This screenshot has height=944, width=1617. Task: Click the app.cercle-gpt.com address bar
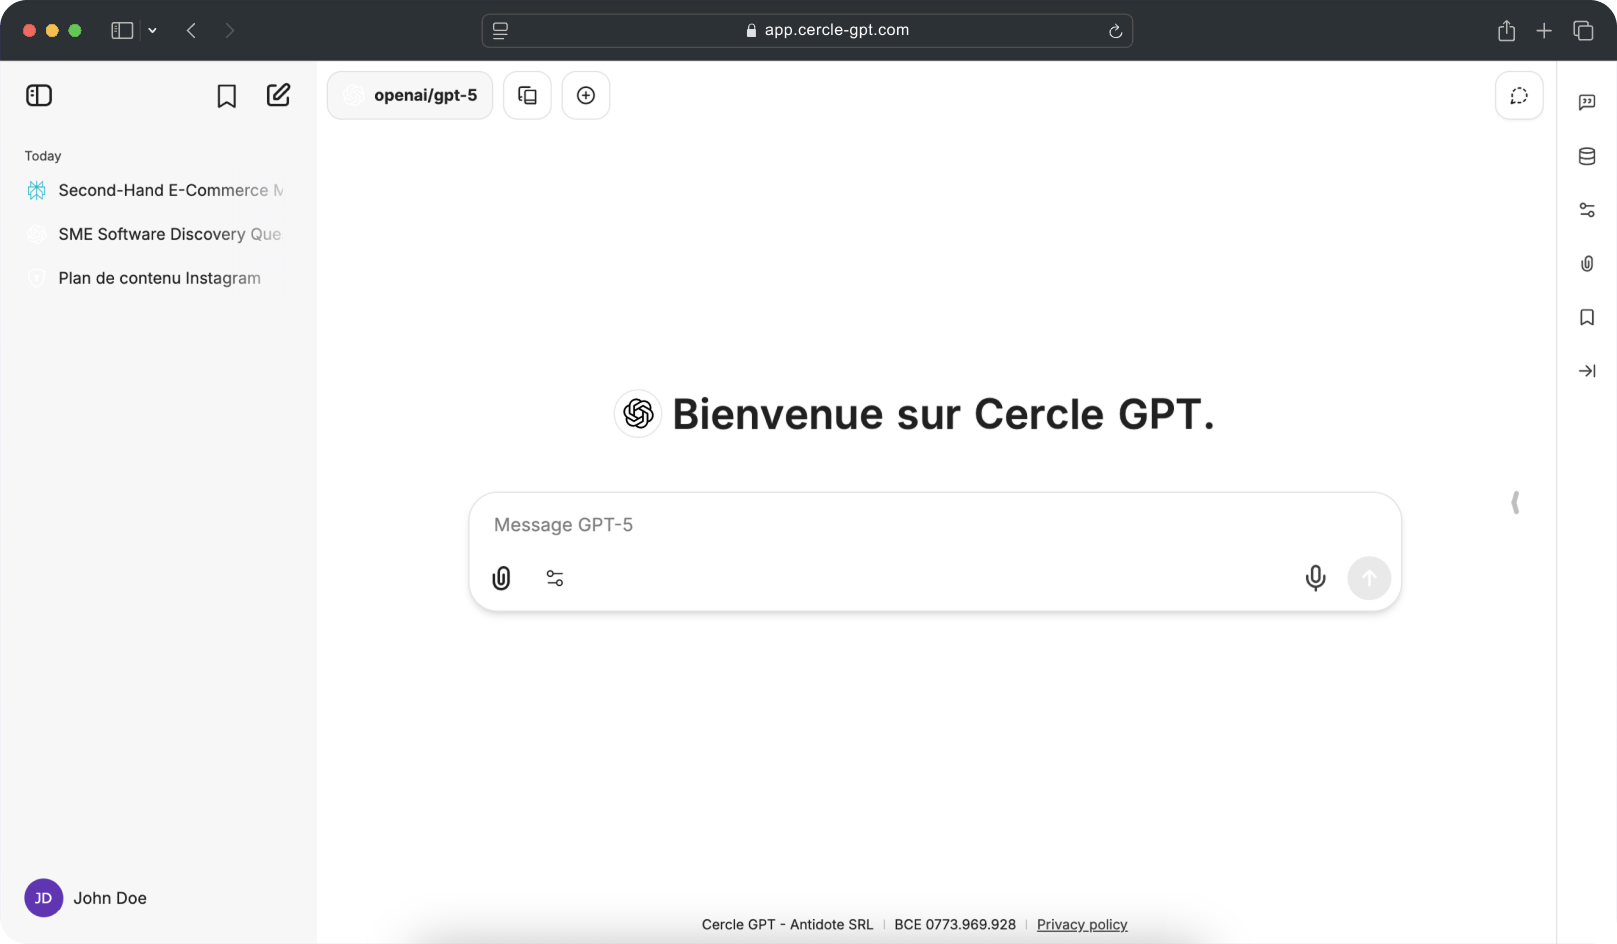pyautogui.click(x=807, y=30)
